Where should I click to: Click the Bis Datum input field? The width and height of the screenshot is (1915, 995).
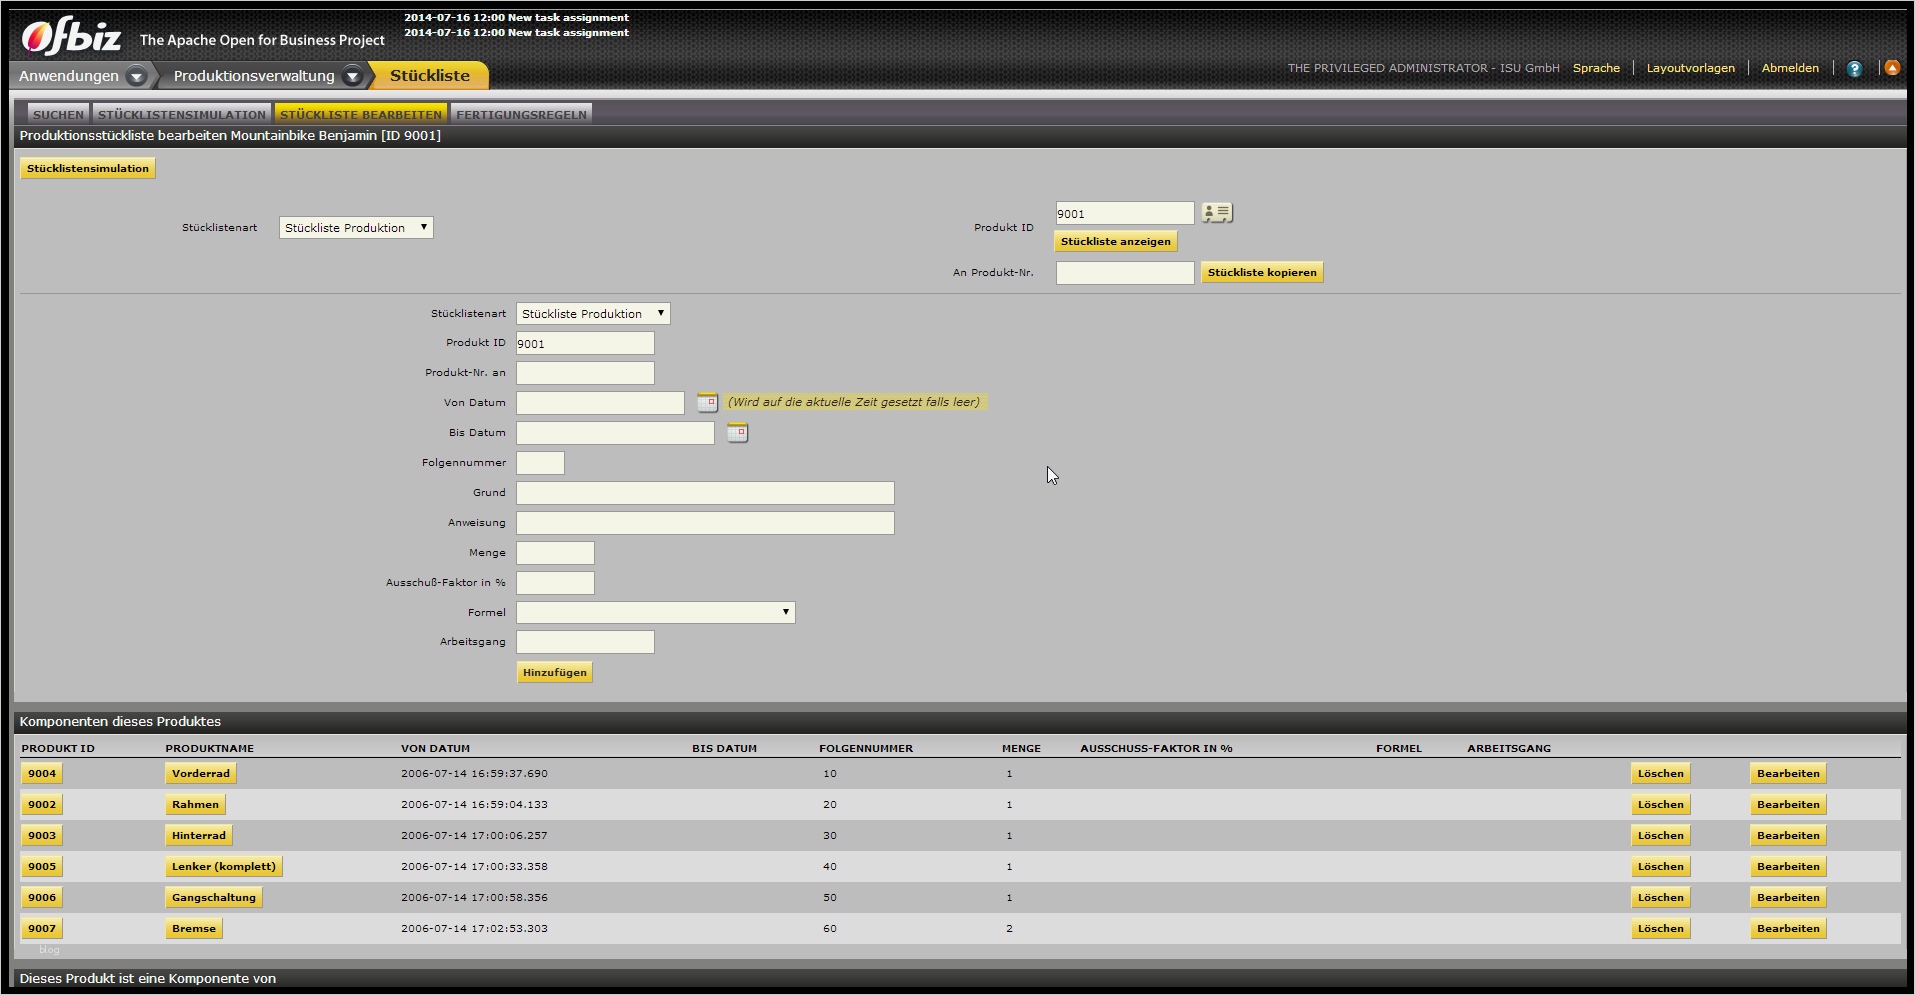[x=615, y=433]
